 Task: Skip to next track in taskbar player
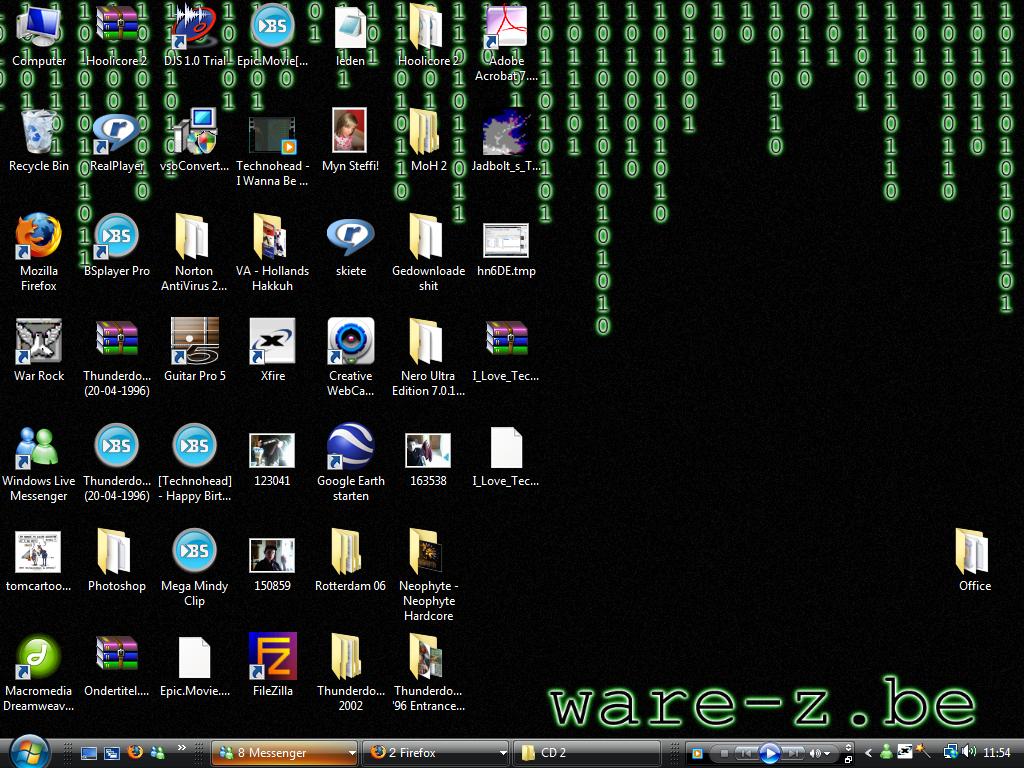(793, 754)
